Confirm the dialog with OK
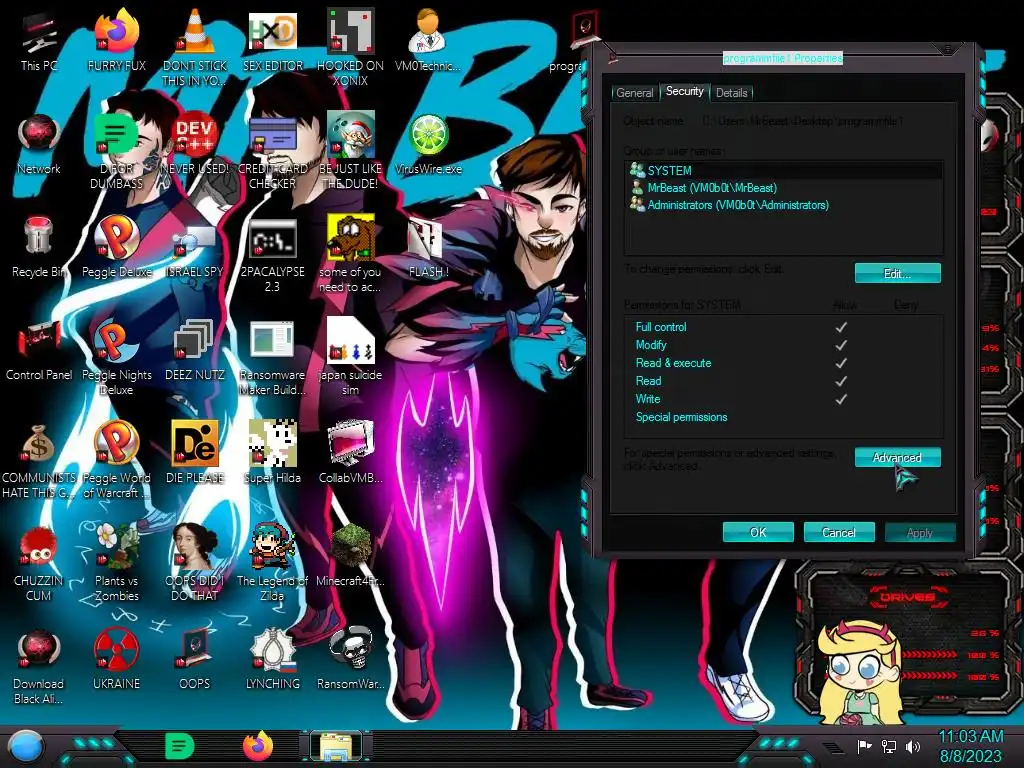Screen dimensions: 1024x768 pos(758,532)
